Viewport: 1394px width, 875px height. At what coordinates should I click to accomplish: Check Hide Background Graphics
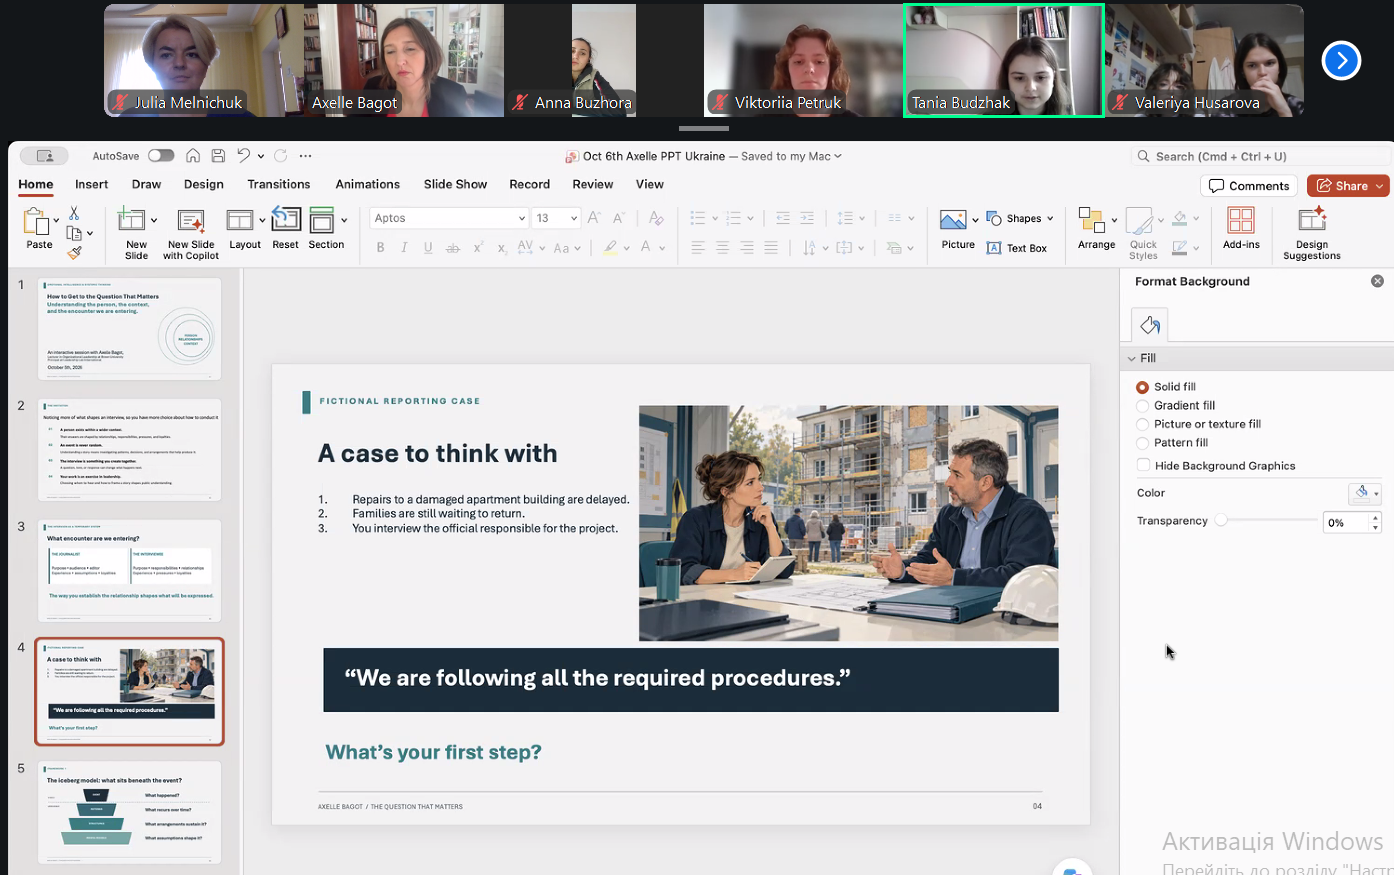pyautogui.click(x=1143, y=465)
